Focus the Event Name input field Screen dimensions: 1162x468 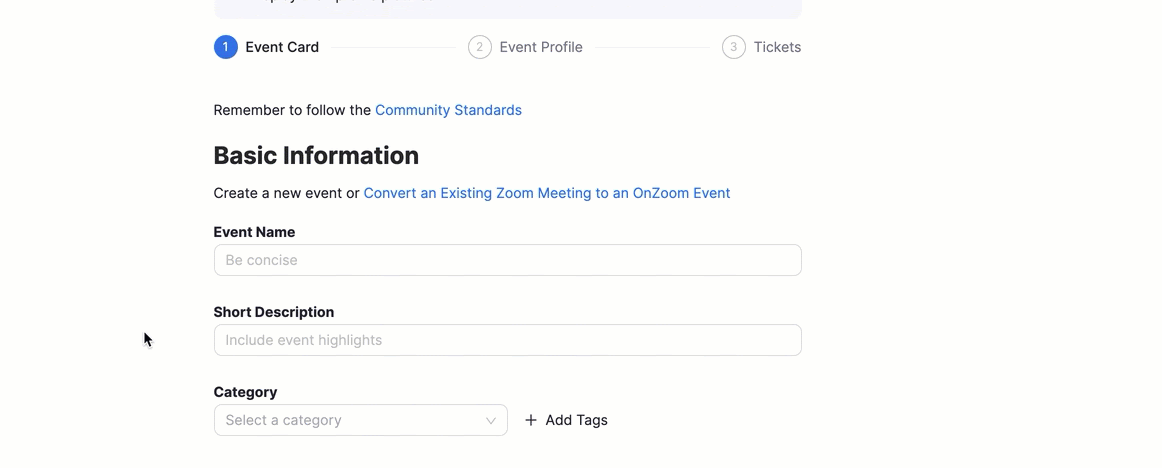(x=507, y=260)
